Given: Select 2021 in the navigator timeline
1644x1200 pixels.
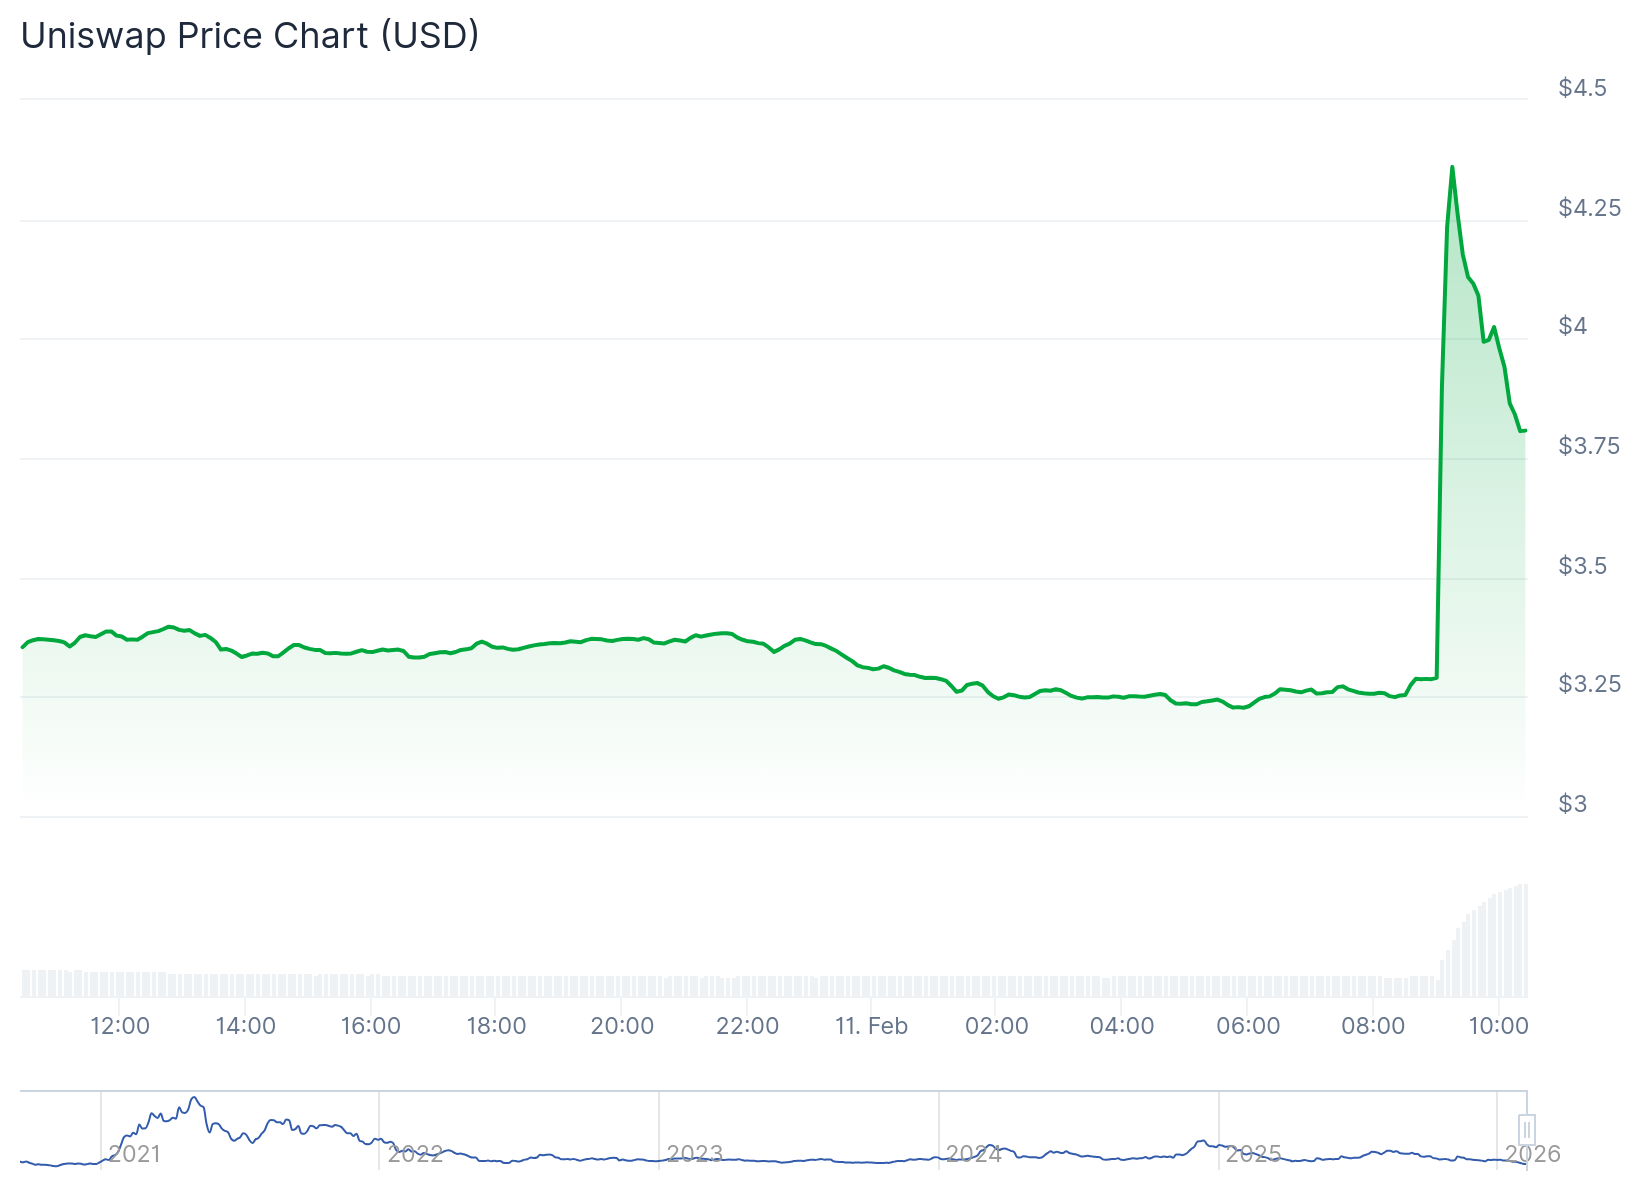Looking at the screenshot, I should pyautogui.click(x=134, y=1154).
